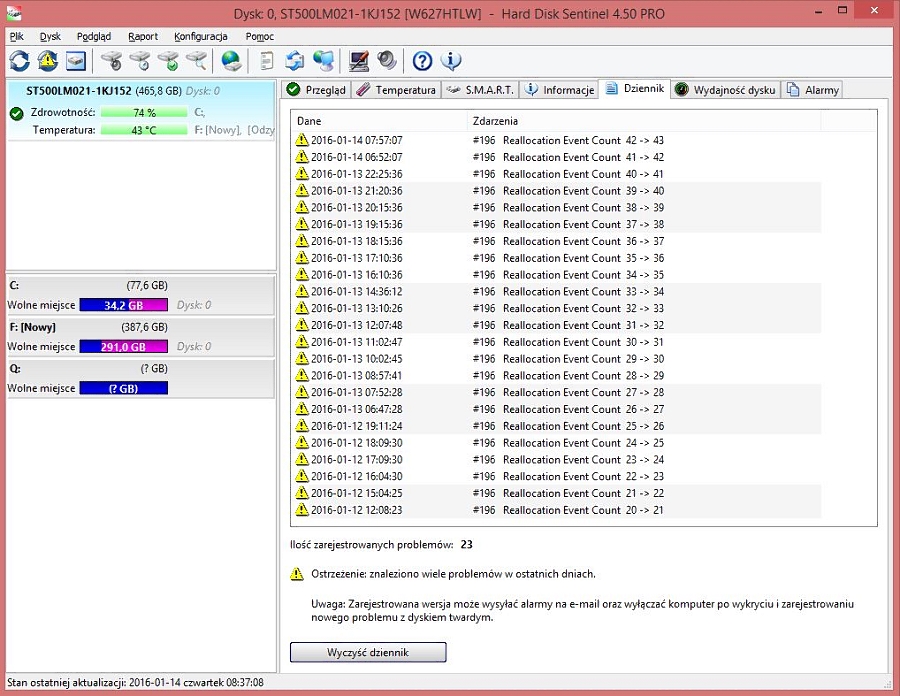The width and height of the screenshot is (900, 696).
Task: Select log entry dated 2016-01-13 22:25:36
Action: coord(557,174)
